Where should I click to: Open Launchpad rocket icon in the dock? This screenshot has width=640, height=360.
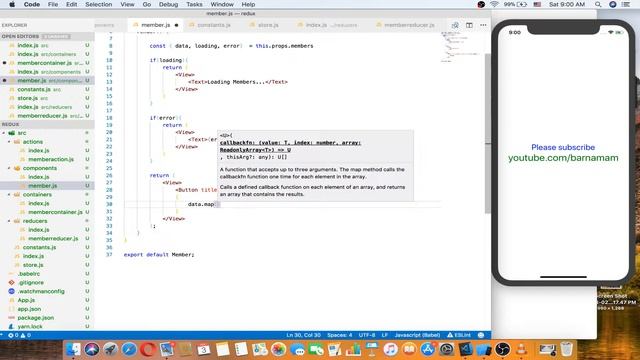[x=110, y=349]
